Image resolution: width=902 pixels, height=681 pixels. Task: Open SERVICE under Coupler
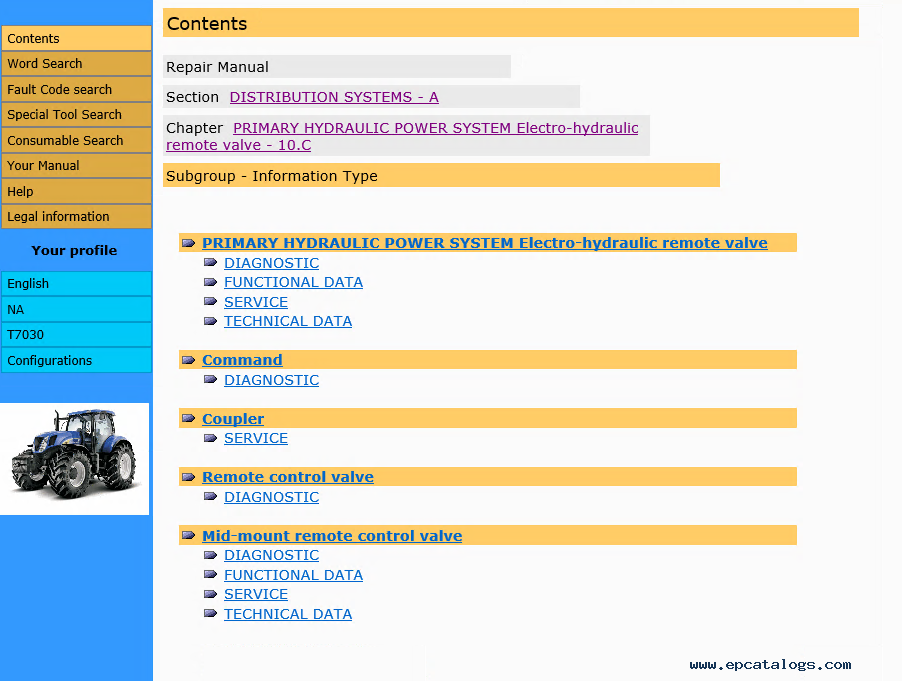pyautogui.click(x=256, y=438)
